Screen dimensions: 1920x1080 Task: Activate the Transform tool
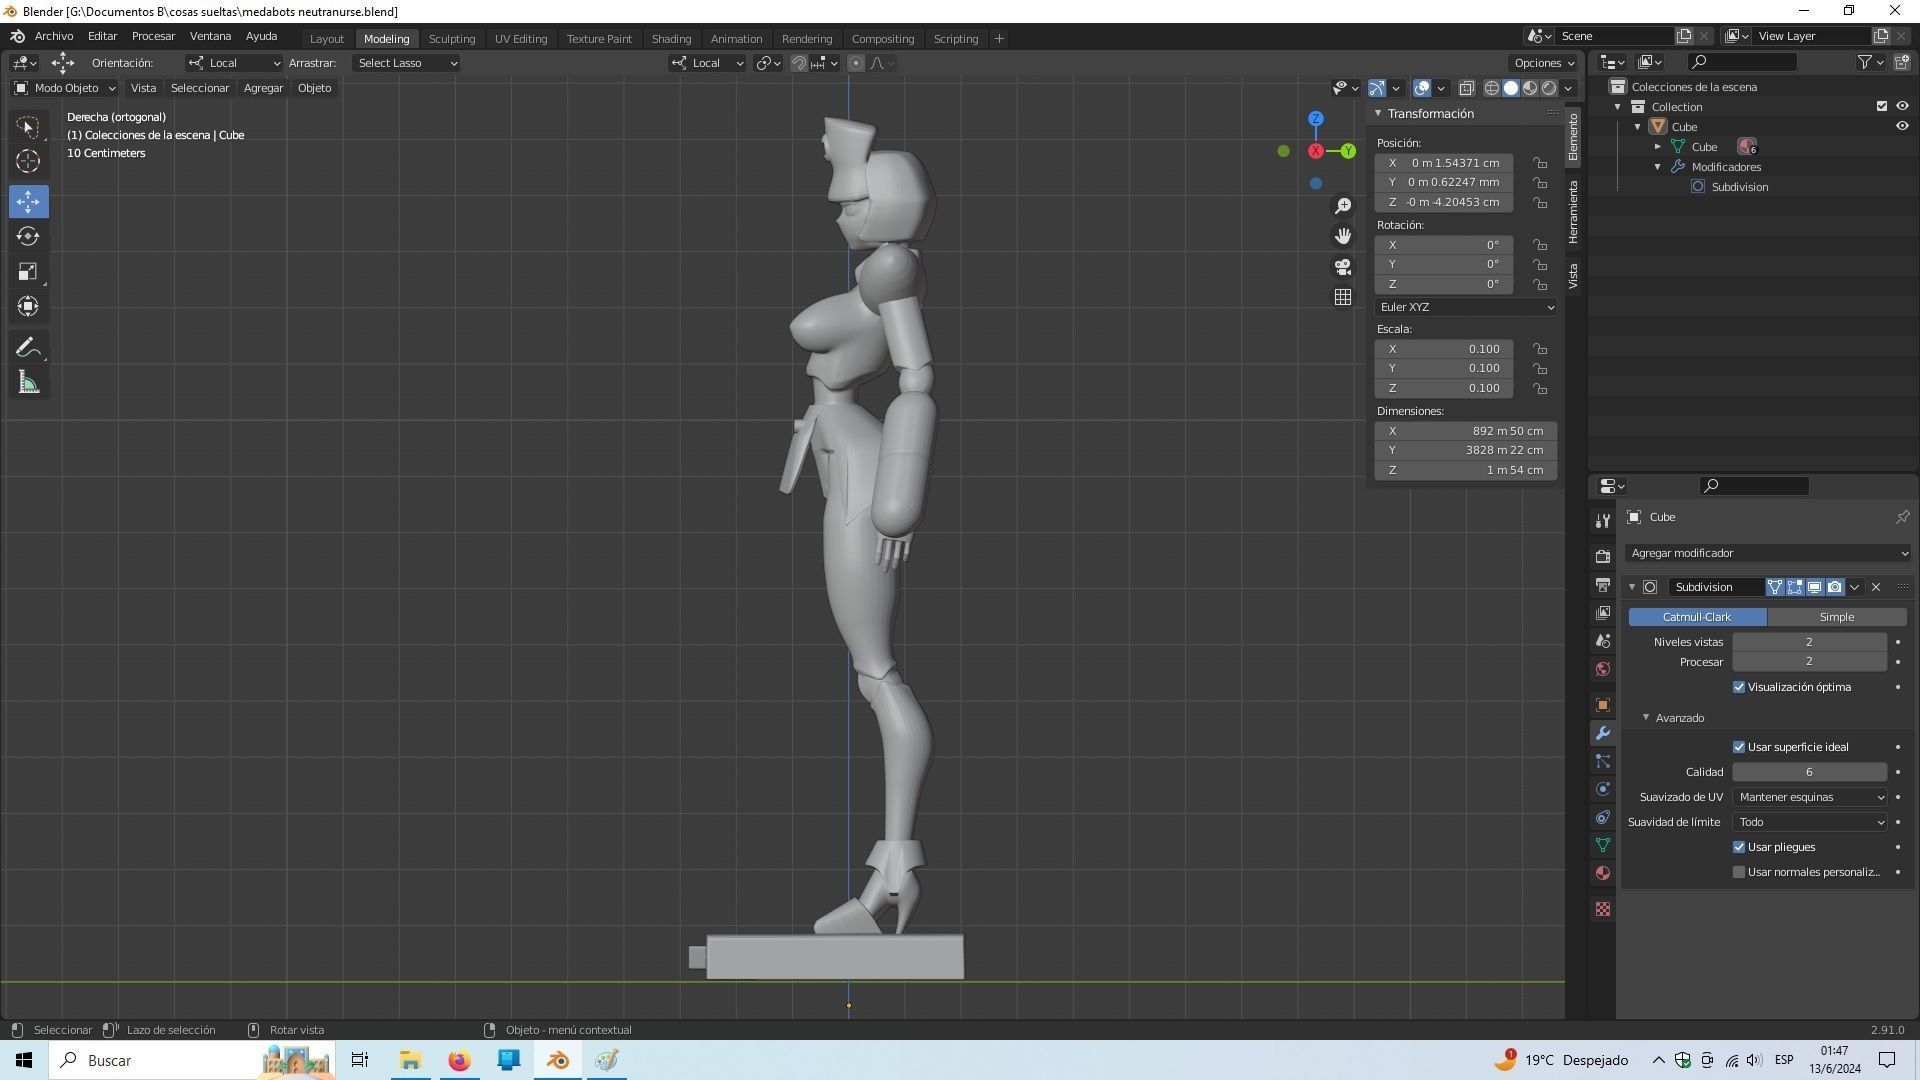point(28,306)
